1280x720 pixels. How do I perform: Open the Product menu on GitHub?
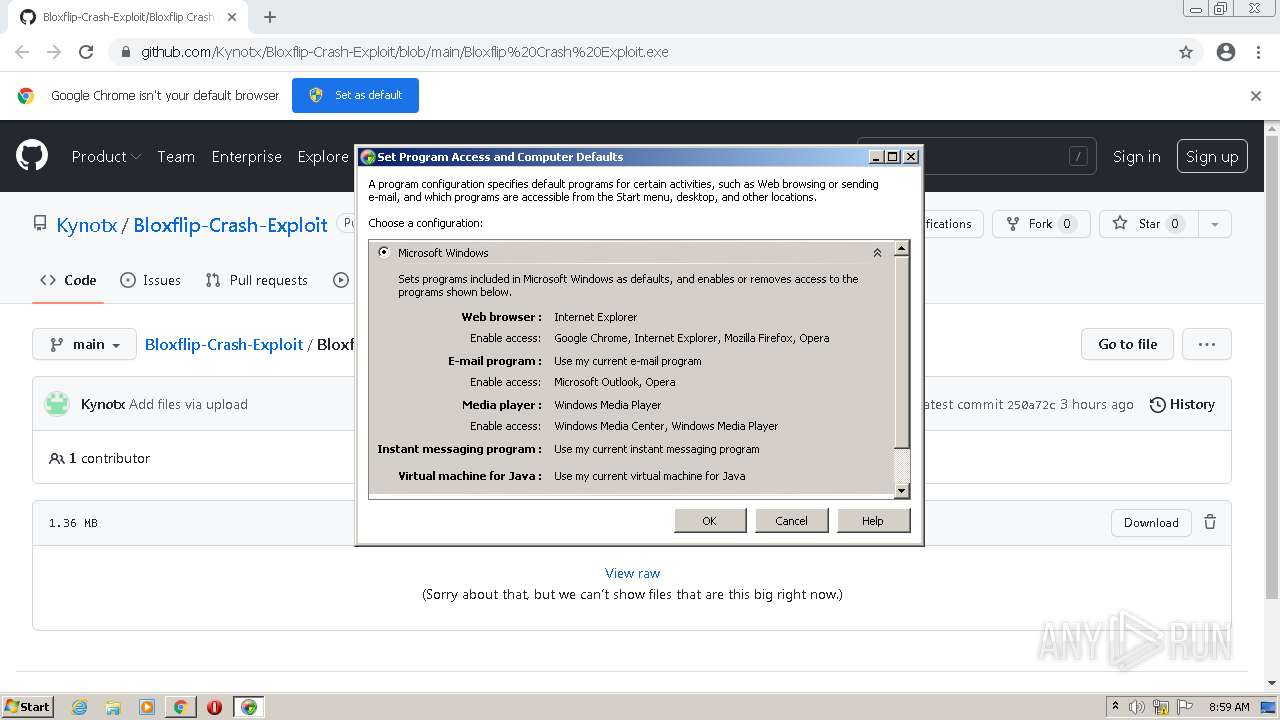[106, 156]
